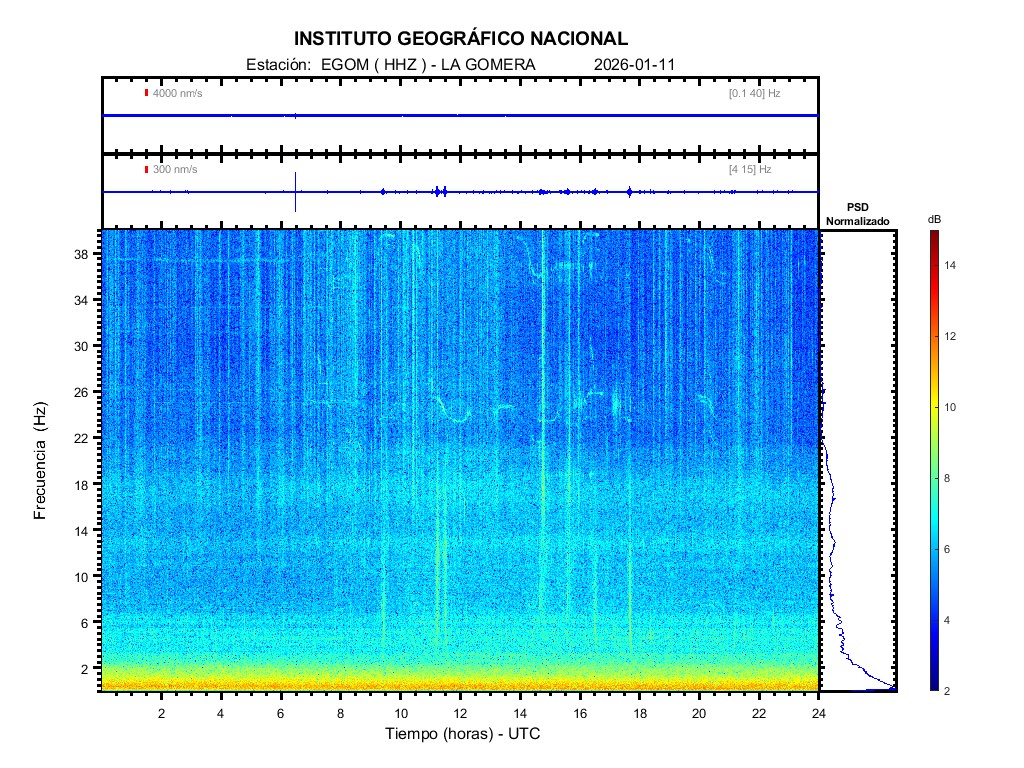
Task: Click the colorbar at the 10 dB tick
Action: 933,407
